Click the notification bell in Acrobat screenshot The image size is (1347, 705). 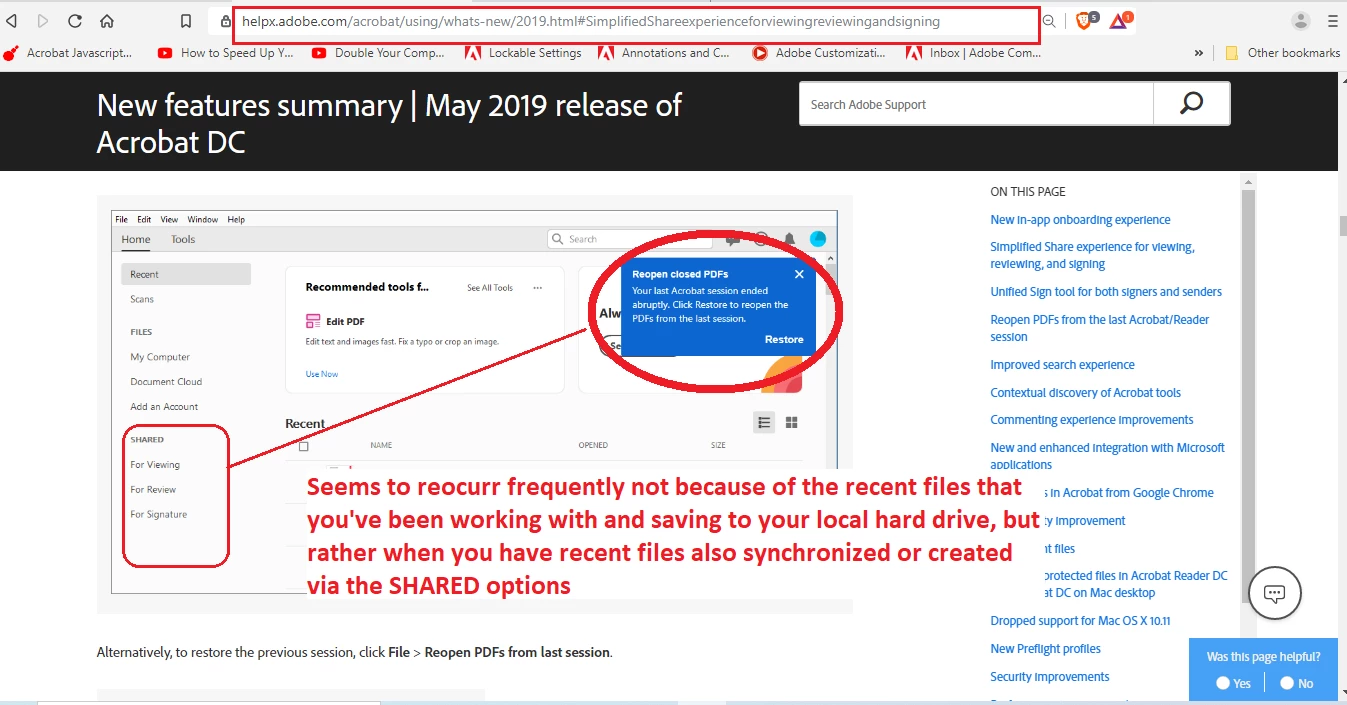click(789, 239)
